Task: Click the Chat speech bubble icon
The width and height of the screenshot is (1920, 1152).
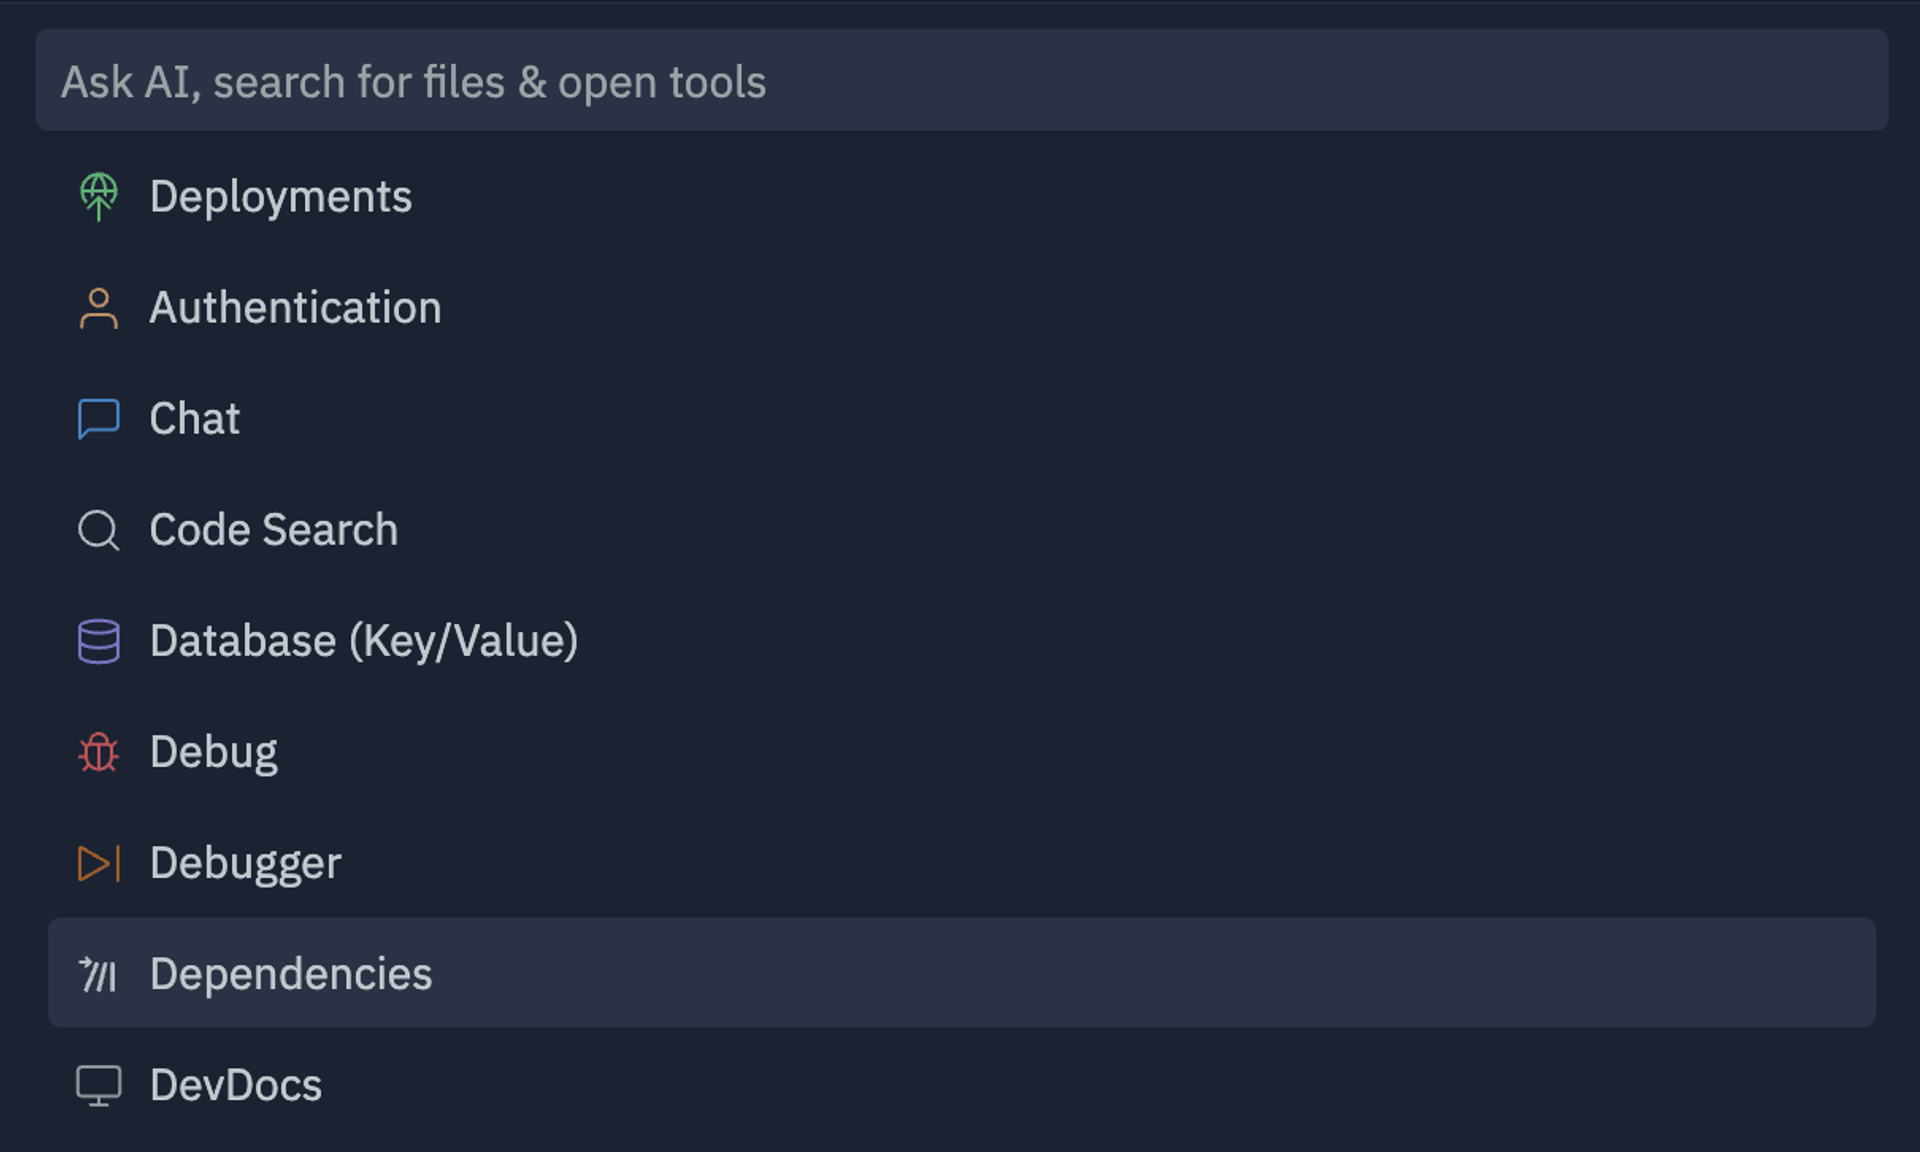Action: pos(99,419)
